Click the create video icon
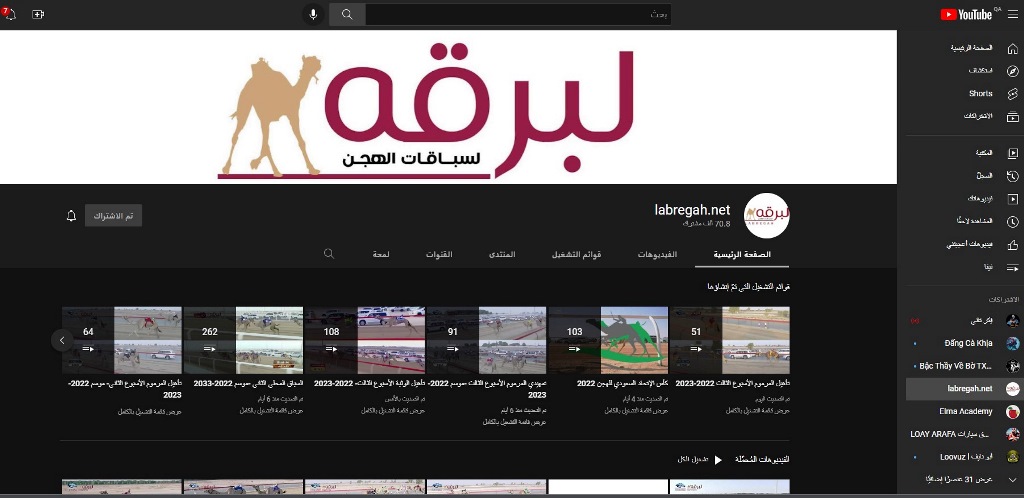Screen dimensions: 1024x498 click(x=38, y=14)
